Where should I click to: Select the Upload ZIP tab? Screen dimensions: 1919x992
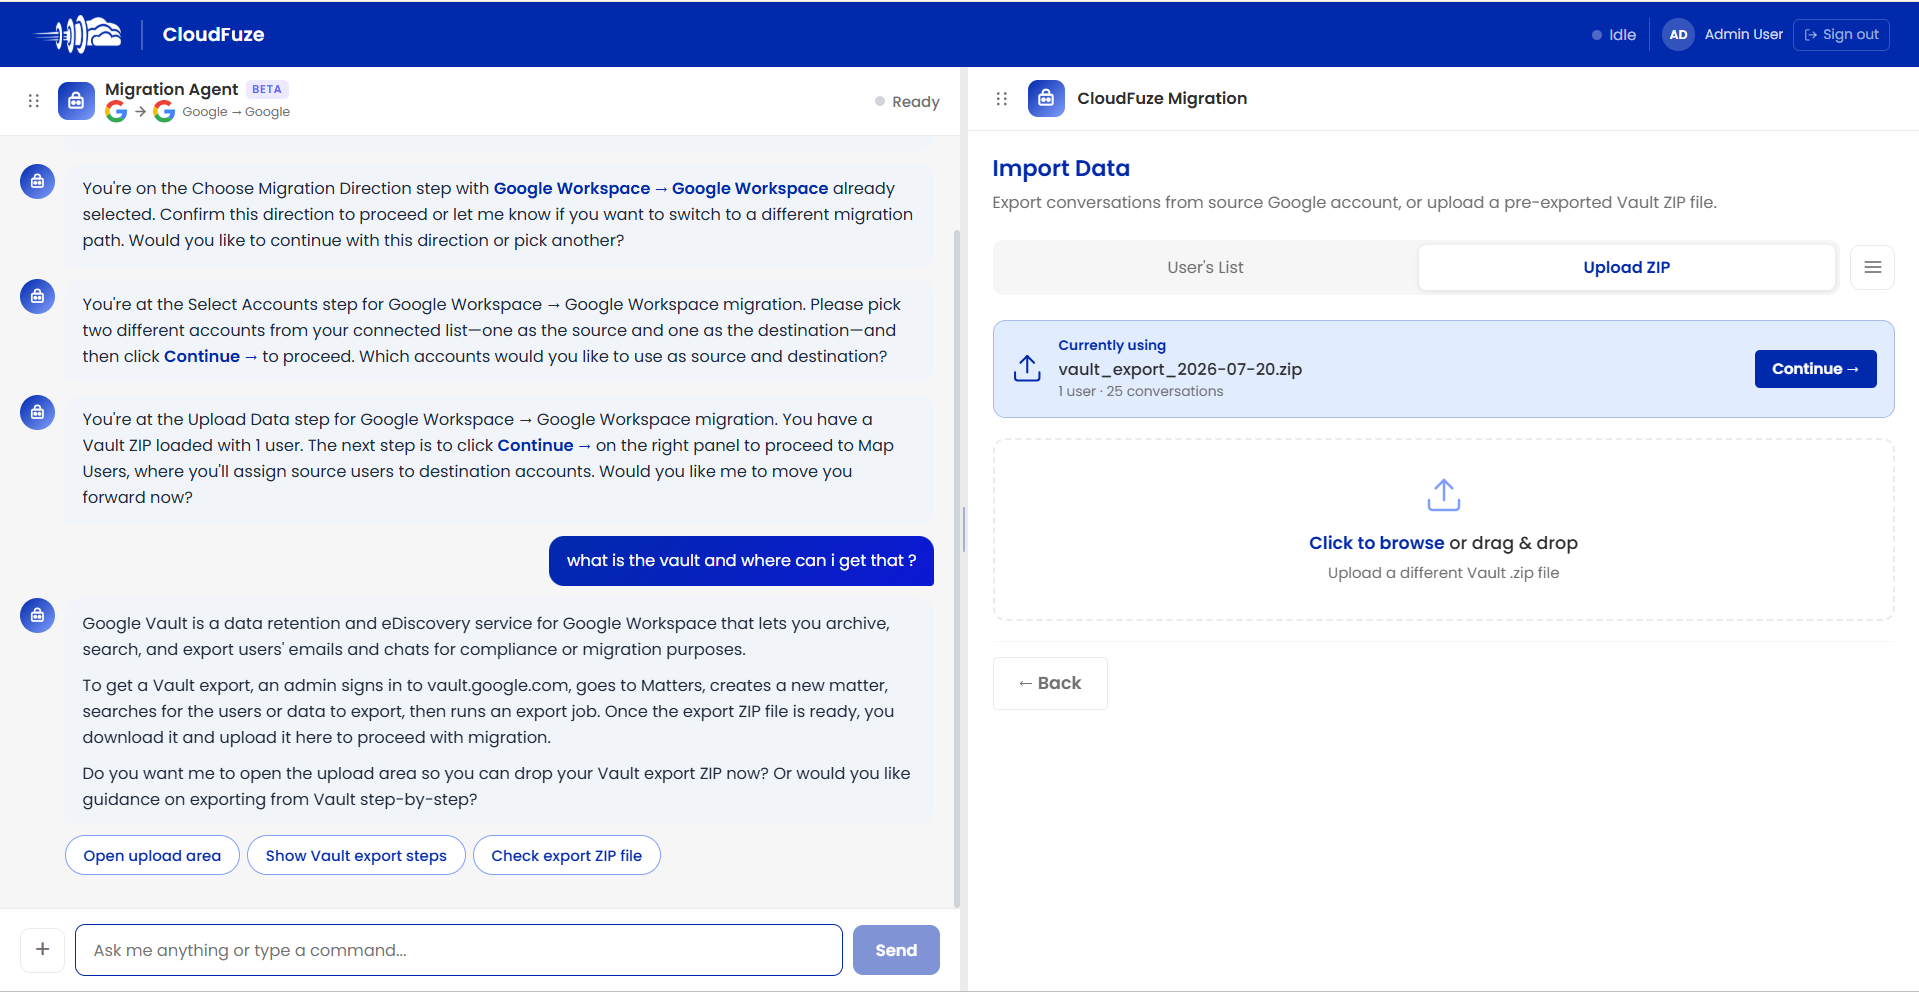pos(1626,267)
